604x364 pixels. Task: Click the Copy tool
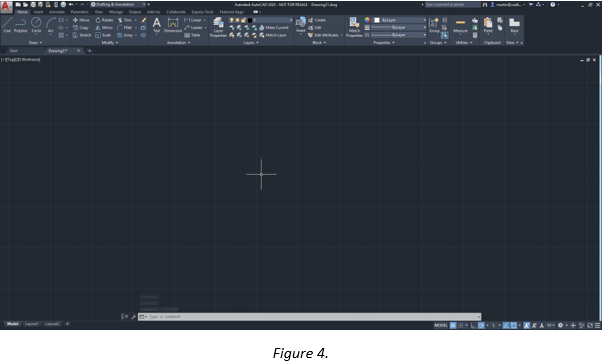coord(81,28)
